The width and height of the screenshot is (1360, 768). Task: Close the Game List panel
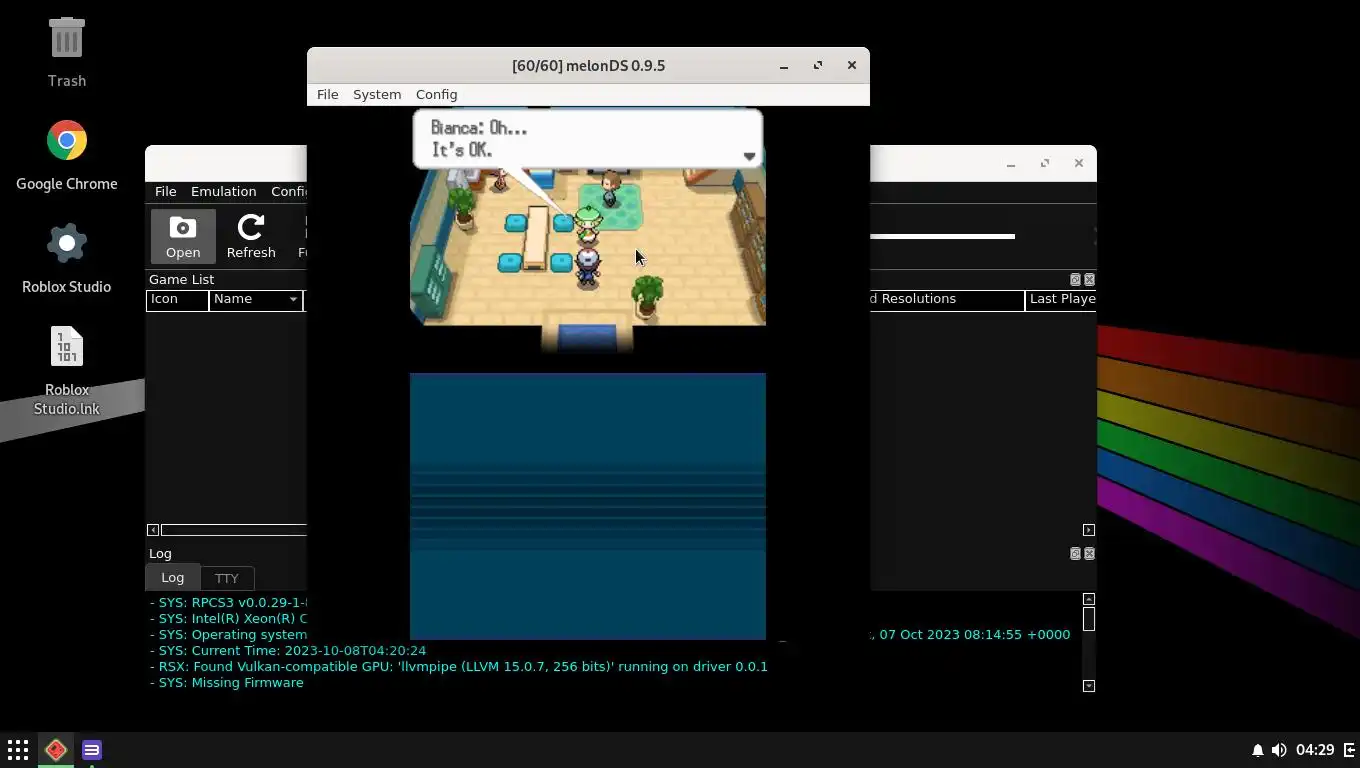point(1090,280)
